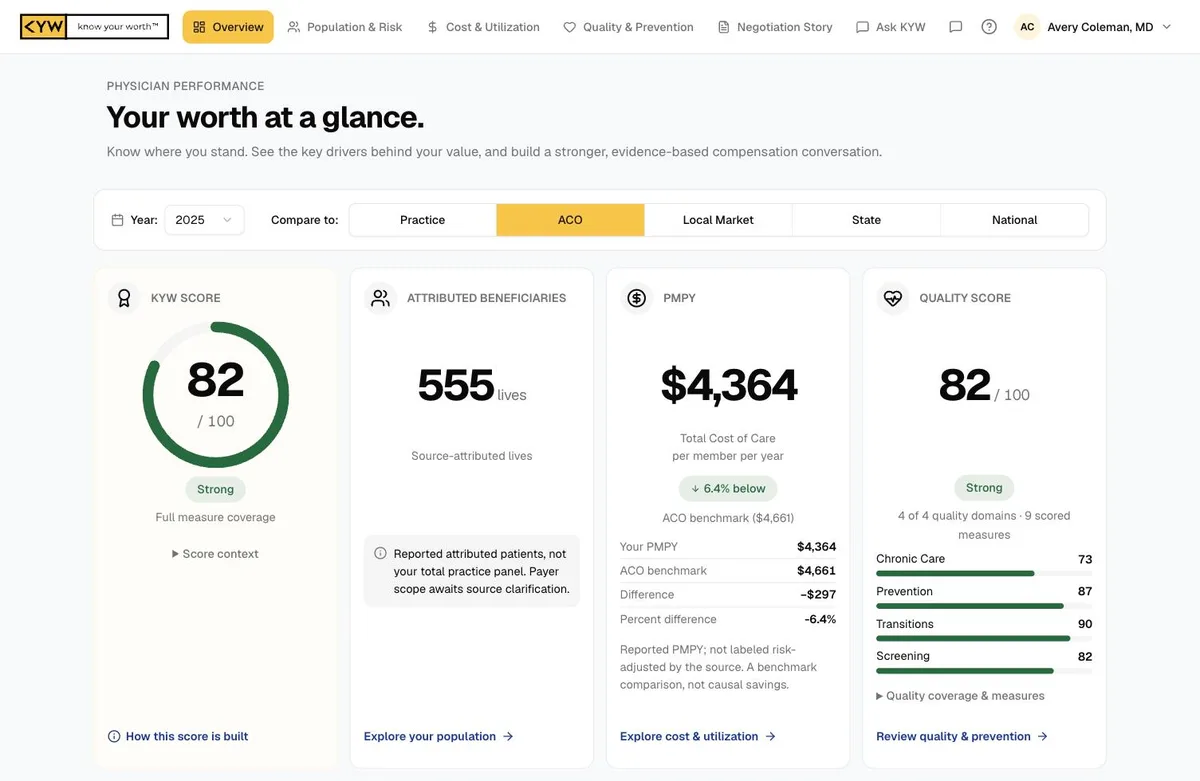This screenshot has width=1200, height=781.
Task: Switch to Quality & Prevention tab
Action: [628, 27]
